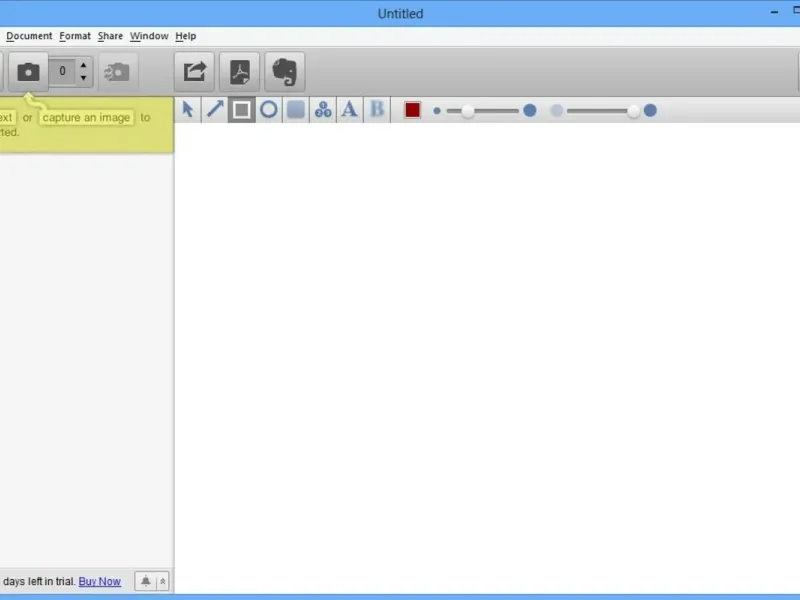Open the red color swatch picker
Image resolution: width=800 pixels, height=600 pixels.
pyautogui.click(x=412, y=110)
